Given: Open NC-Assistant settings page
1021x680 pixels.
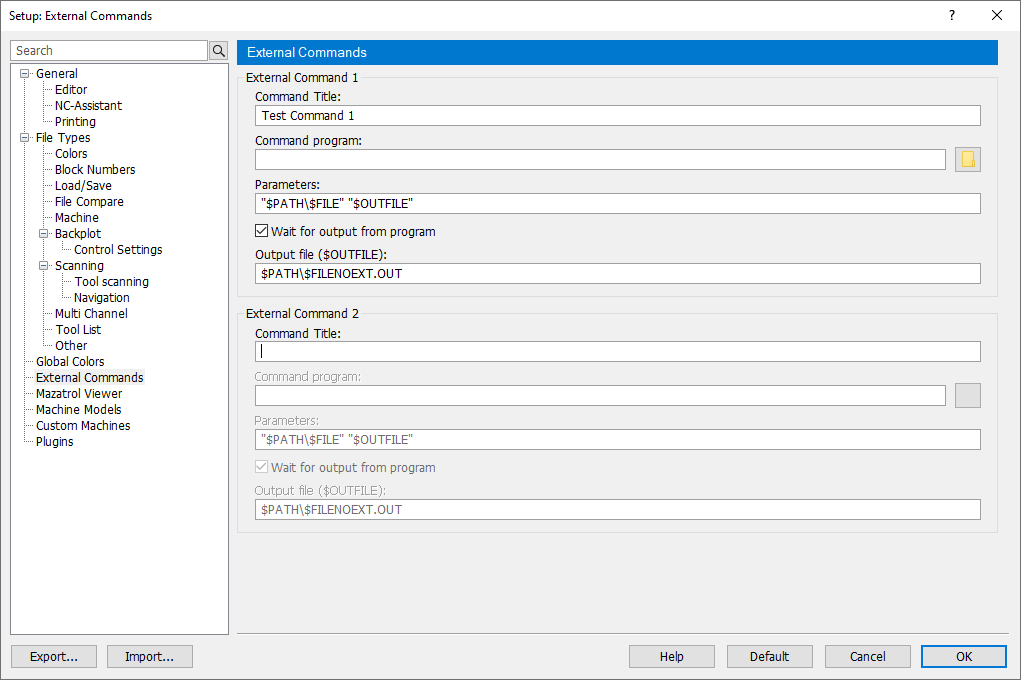Looking at the screenshot, I should [88, 106].
